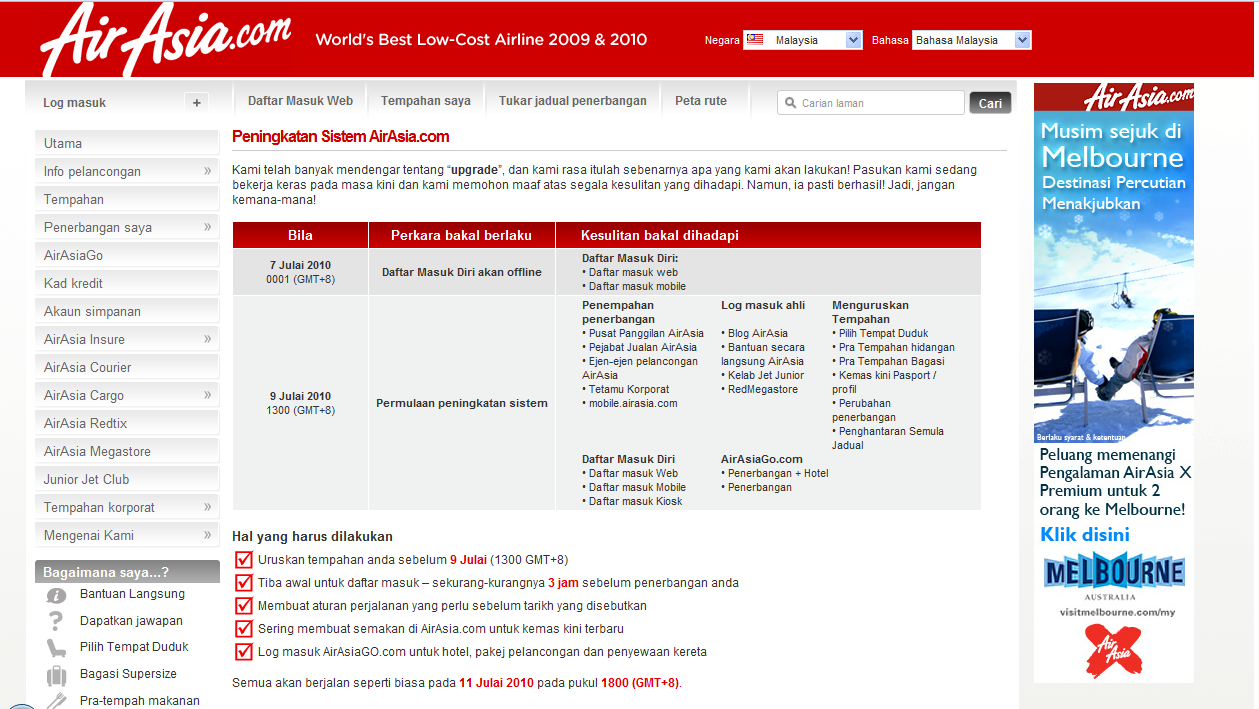1259x709 pixels.
Task: Select Tempahan in the side menu
Action: pos(127,199)
